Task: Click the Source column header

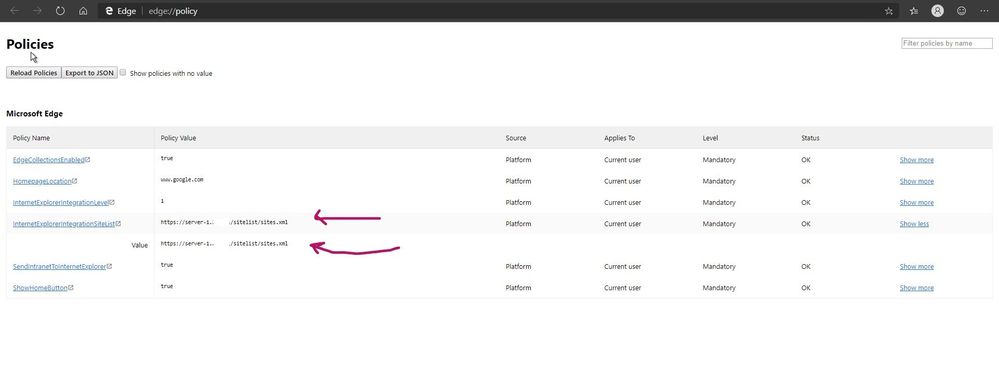Action: 515,138
